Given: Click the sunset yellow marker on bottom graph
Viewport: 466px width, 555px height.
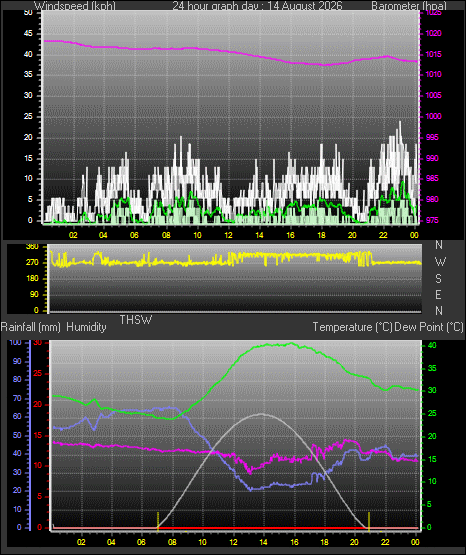Looking at the screenshot, I should 369,521.
